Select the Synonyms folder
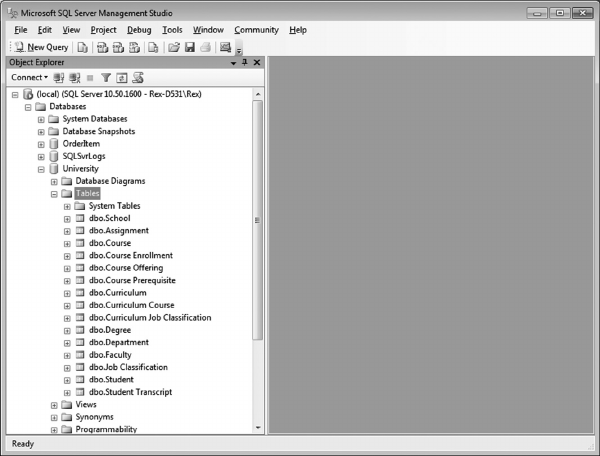The height and width of the screenshot is (456, 600). 95,417
